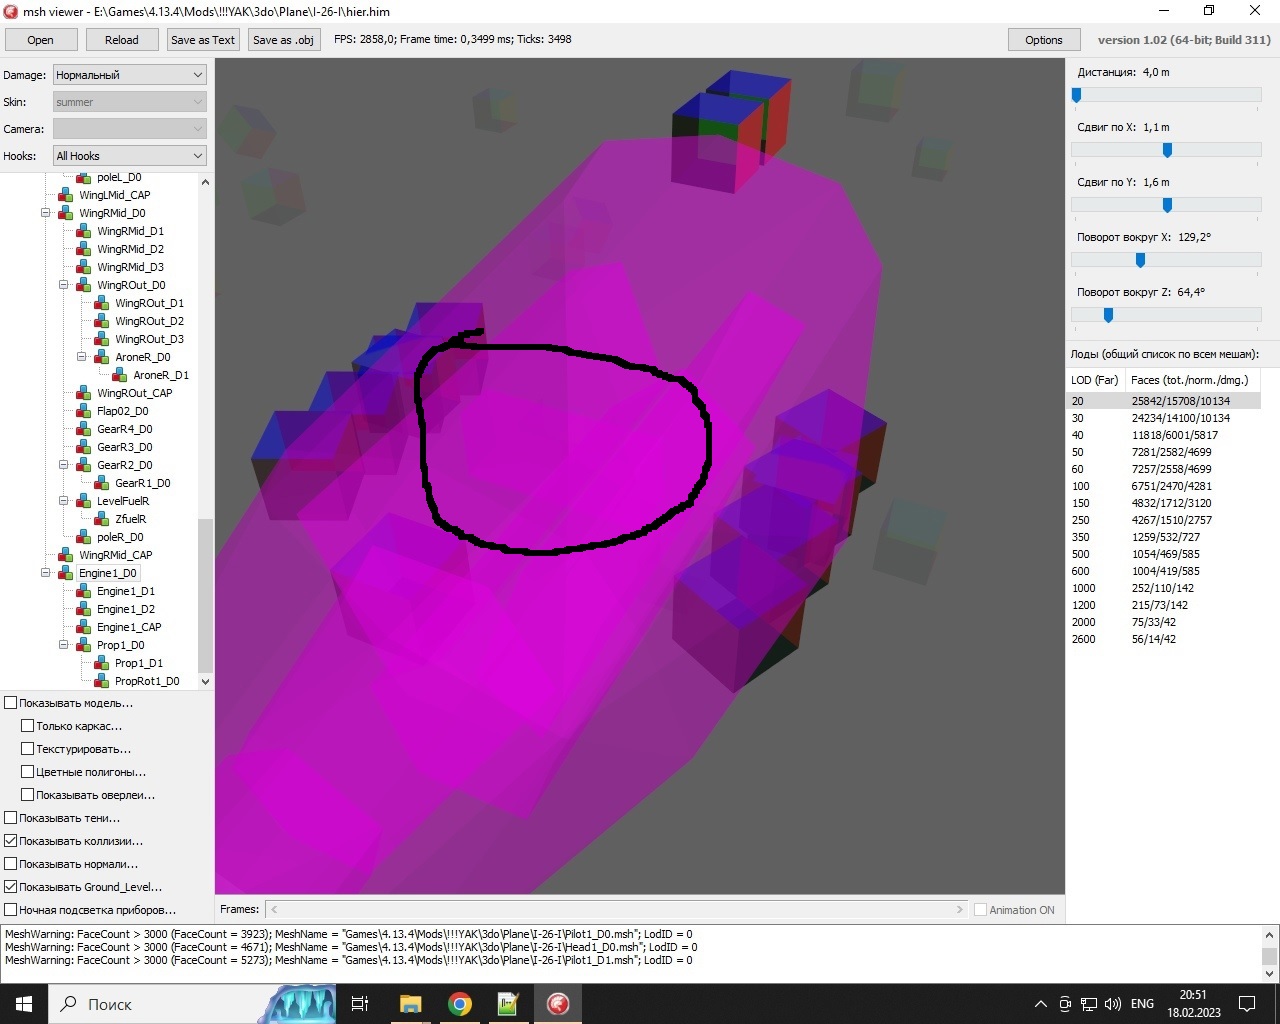Click the AroneR_D1 node icon
The height and width of the screenshot is (1024, 1280).
[x=120, y=375]
